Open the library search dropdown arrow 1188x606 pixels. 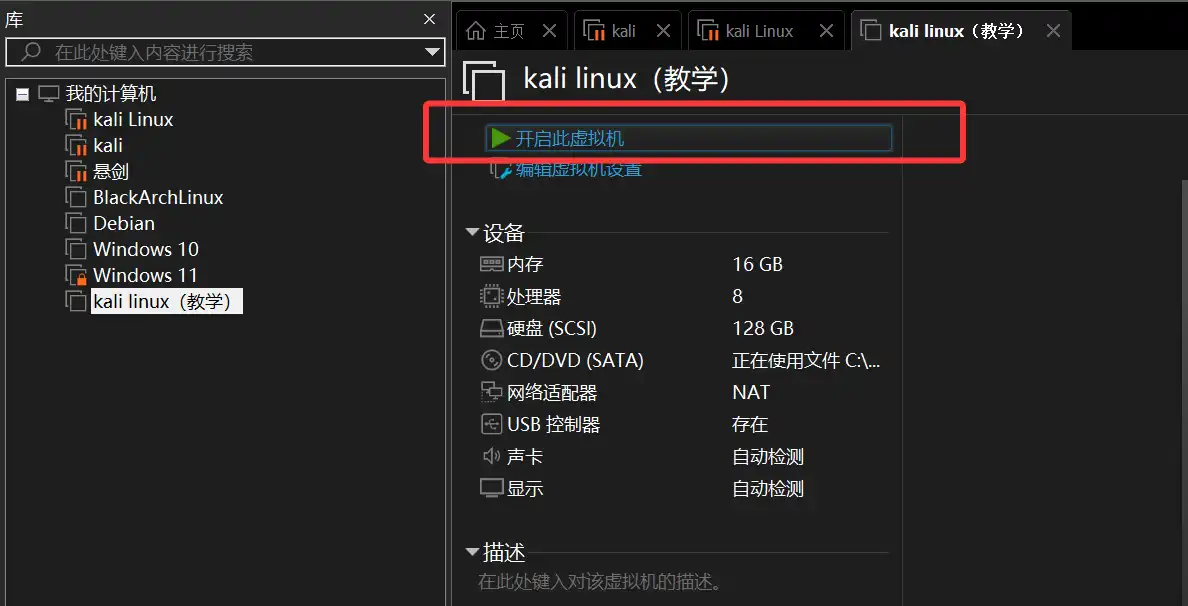pos(433,52)
